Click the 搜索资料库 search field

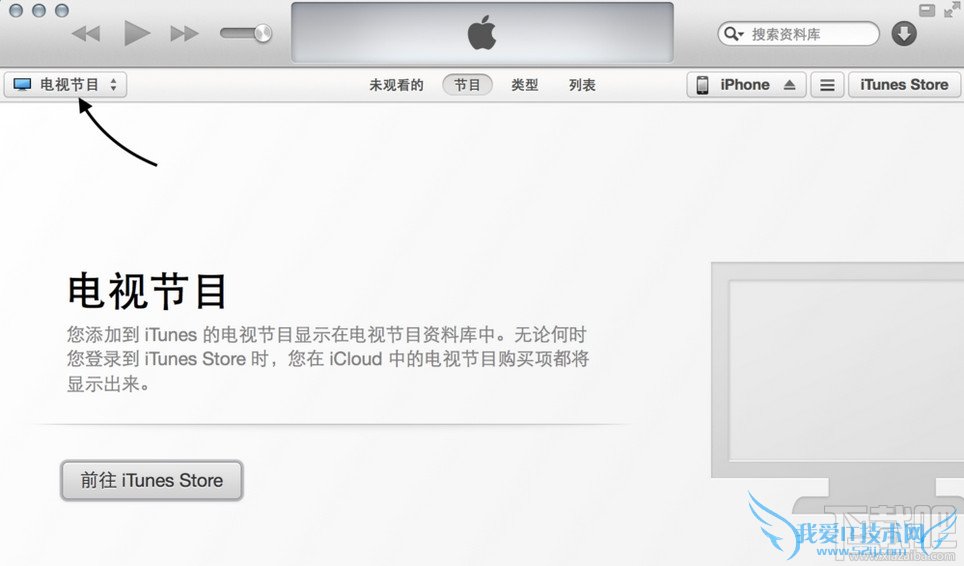coord(798,34)
